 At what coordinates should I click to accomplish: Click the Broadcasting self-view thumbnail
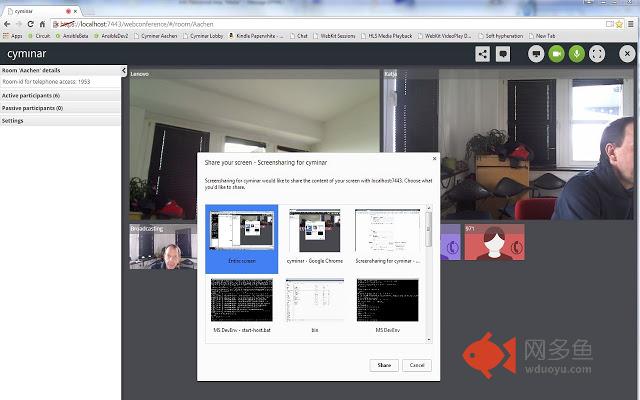pos(163,247)
